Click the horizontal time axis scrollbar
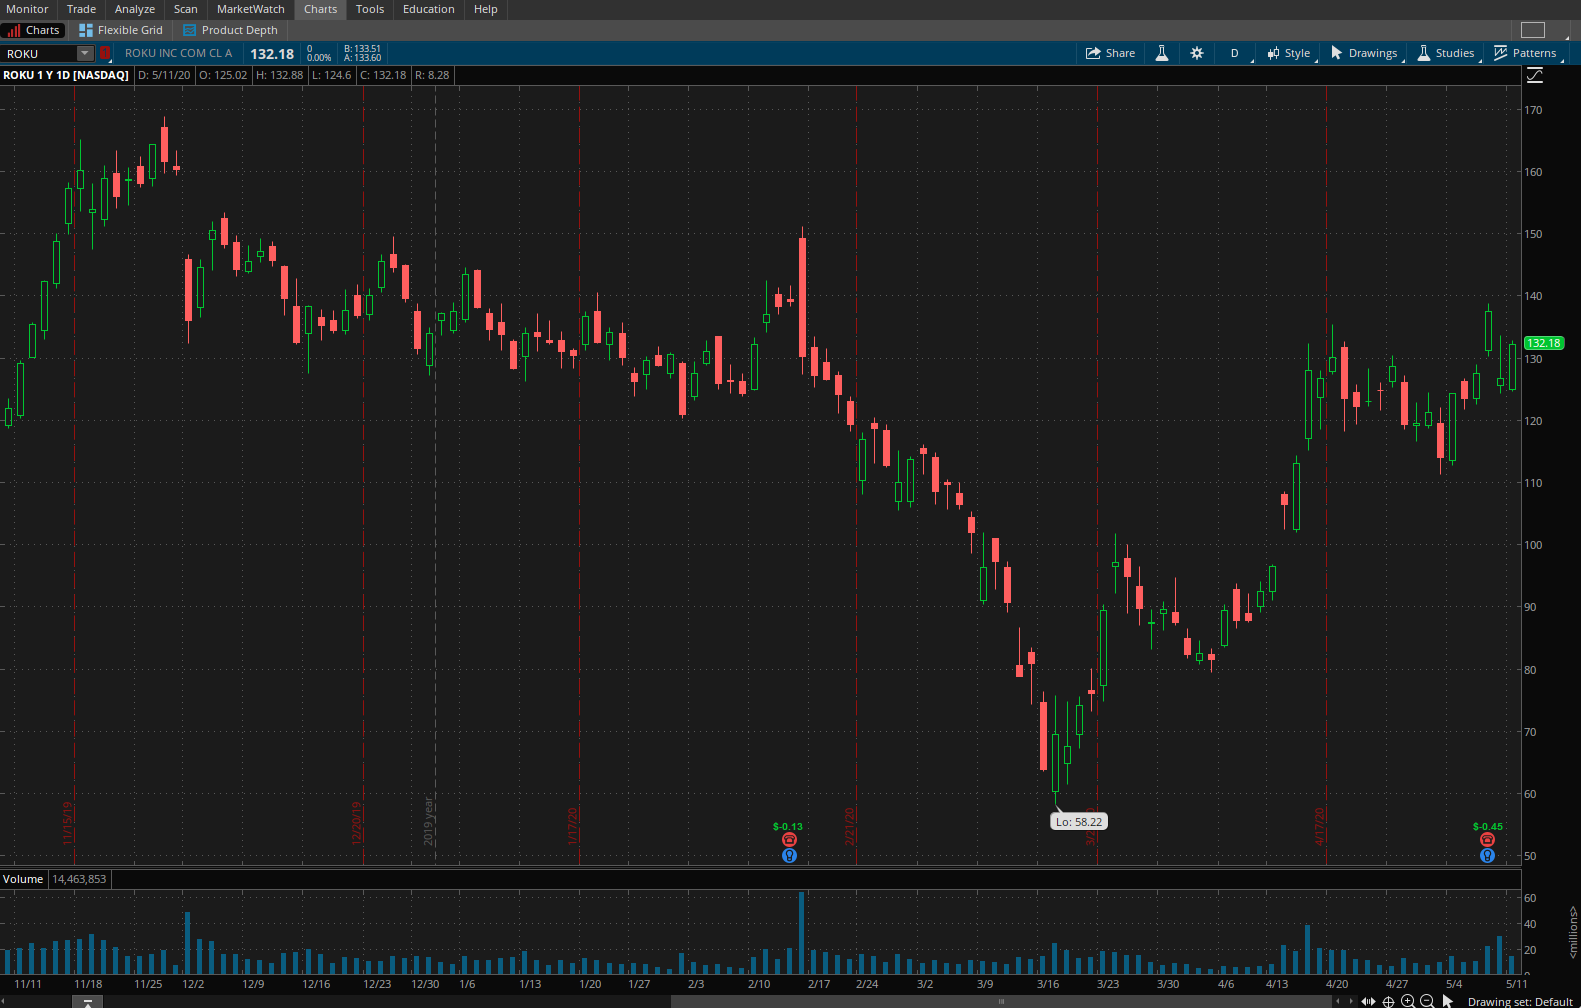1581x1008 pixels. click(1000, 1001)
